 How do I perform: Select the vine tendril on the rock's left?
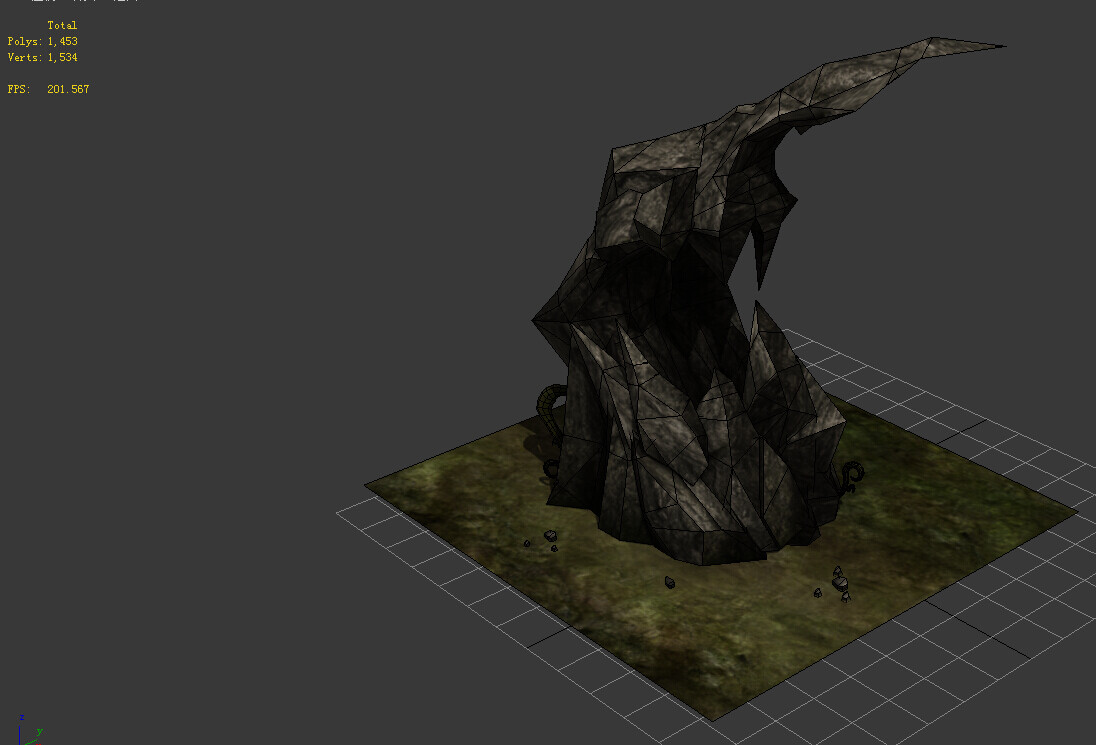tap(549, 400)
